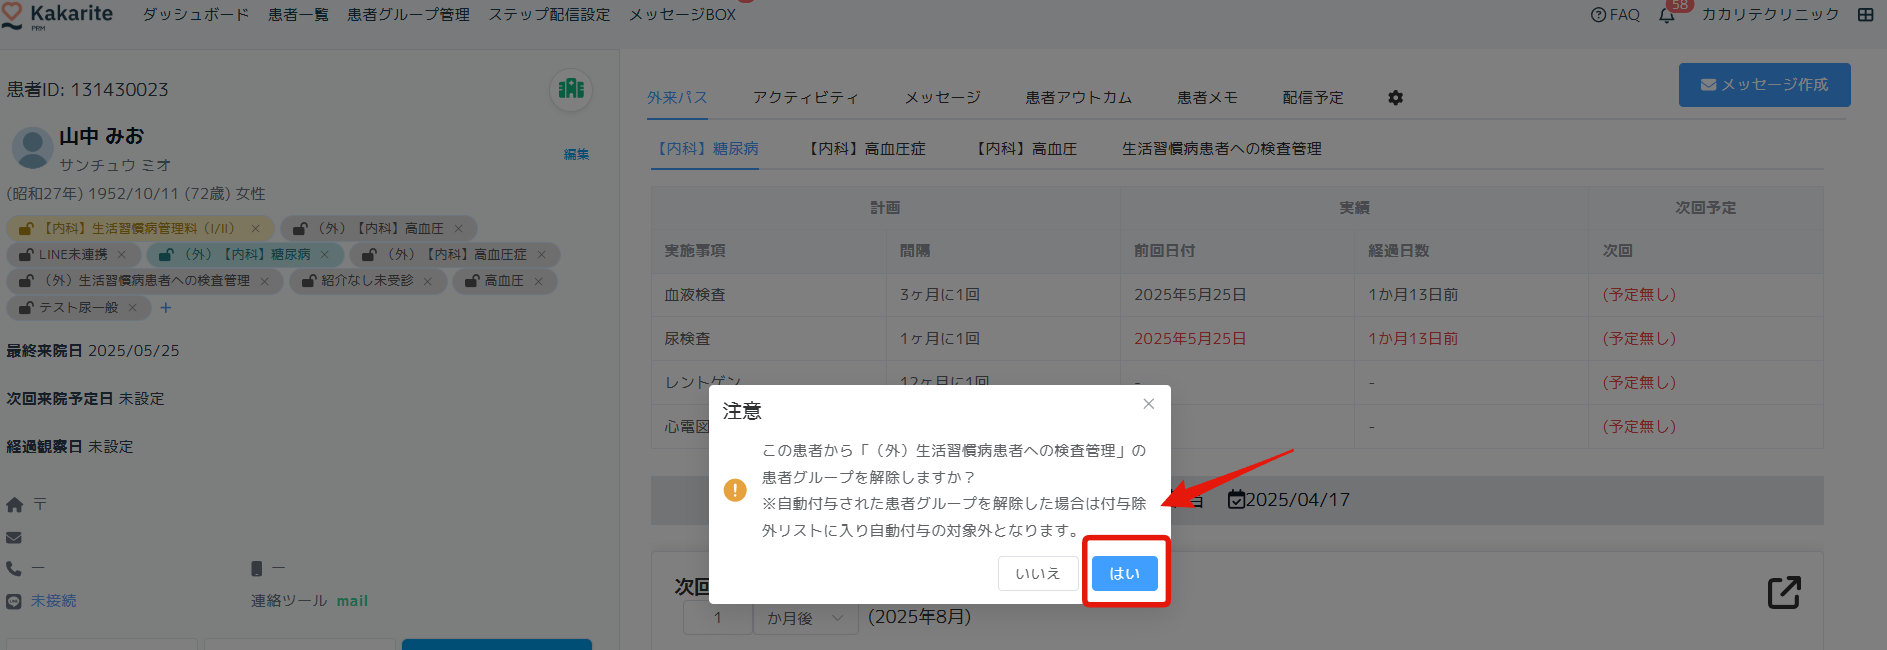Screen dimensions: 1887x650
Task: Click the calendar icon beside 2025/04/17
Action: pyautogui.click(x=1237, y=499)
